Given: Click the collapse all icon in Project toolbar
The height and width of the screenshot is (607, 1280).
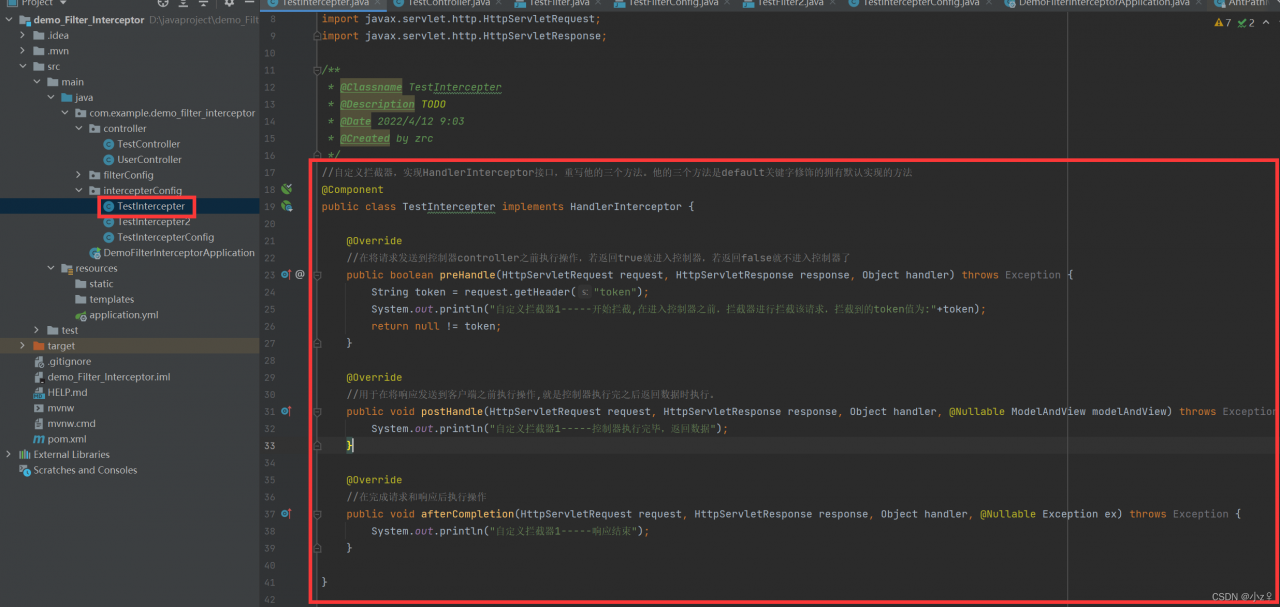Looking at the screenshot, I should (x=203, y=3).
